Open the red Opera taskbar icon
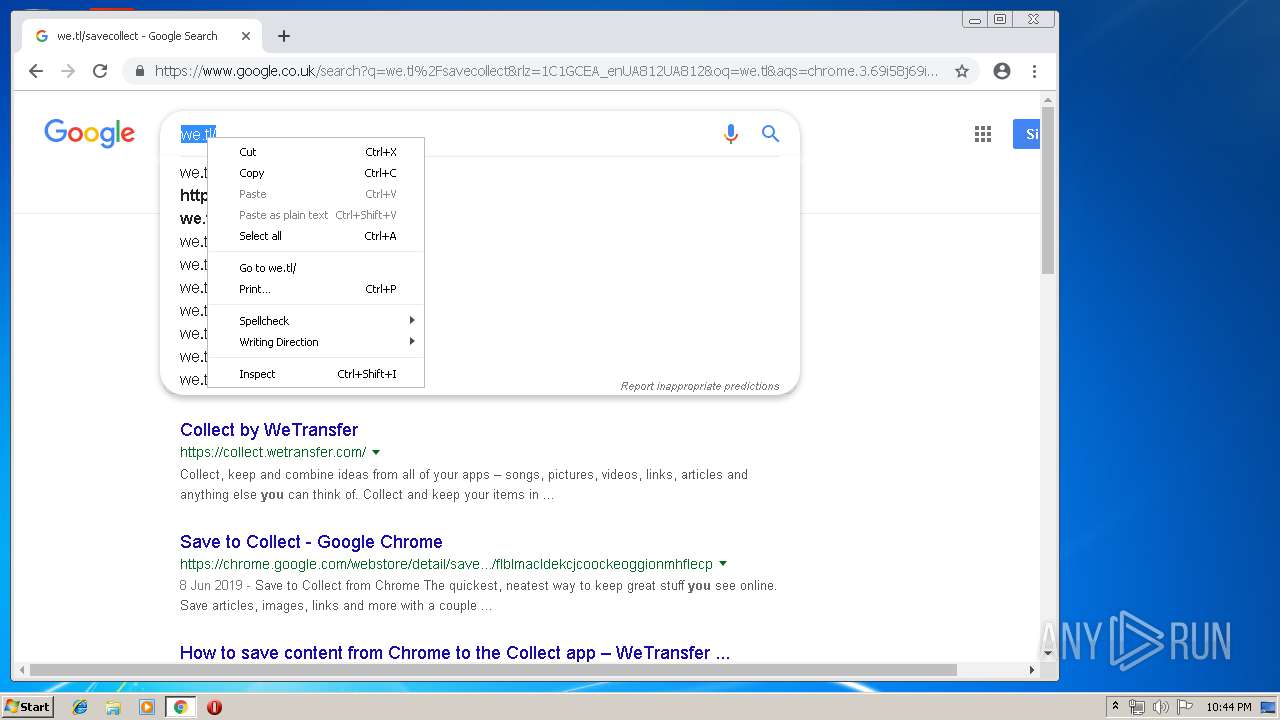Viewport: 1280px width, 720px height. [214, 707]
